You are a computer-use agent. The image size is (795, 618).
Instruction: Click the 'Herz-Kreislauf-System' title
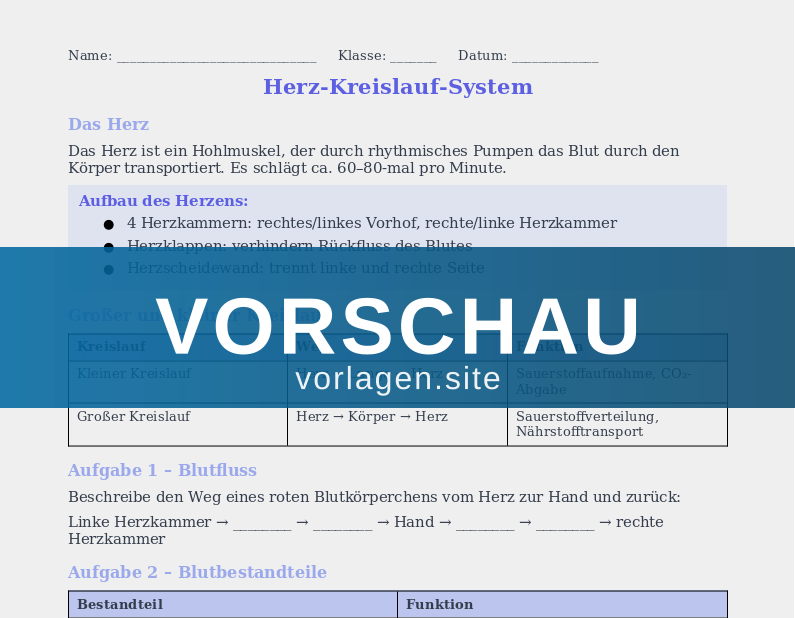coord(398,87)
